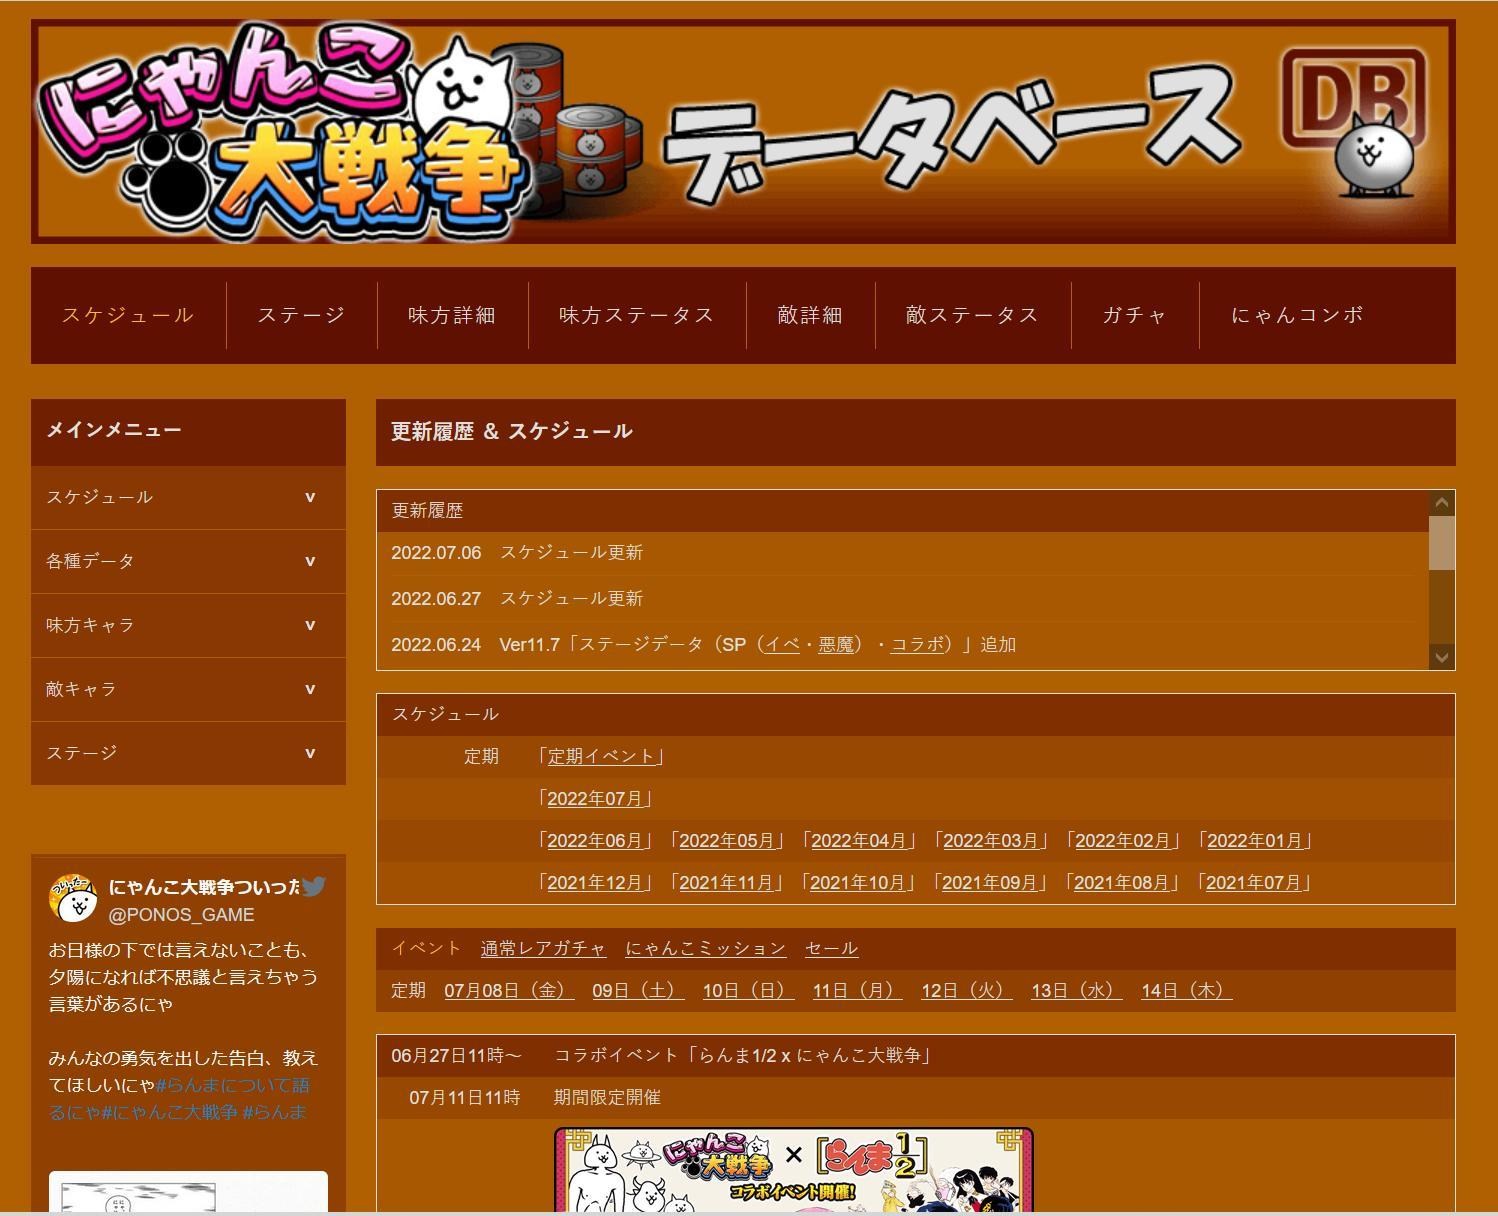Jump to 13日（水） schedule

[1077, 991]
